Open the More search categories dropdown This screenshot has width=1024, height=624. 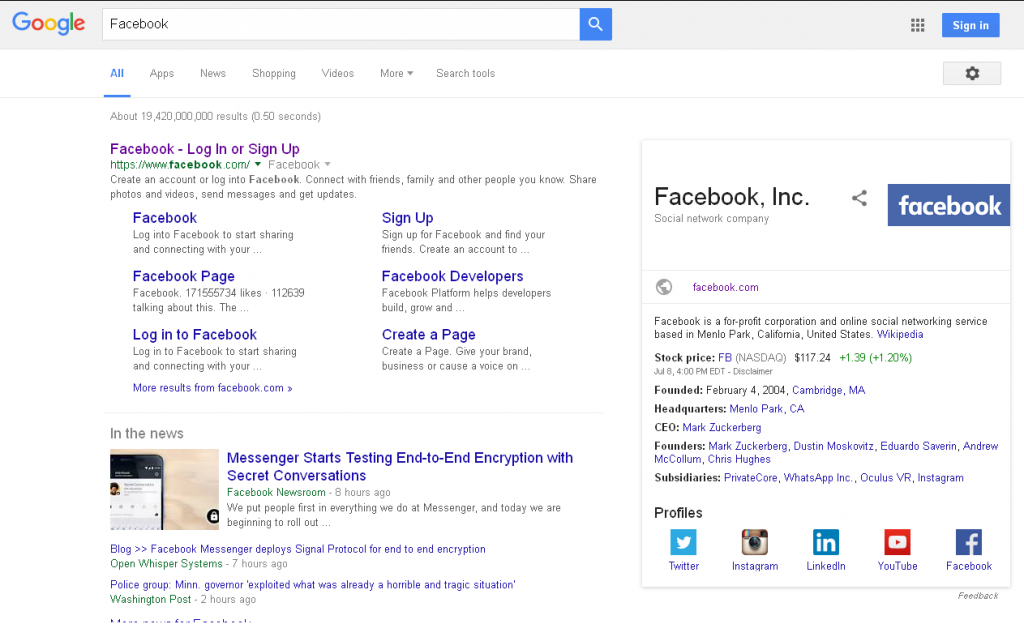click(x=396, y=73)
